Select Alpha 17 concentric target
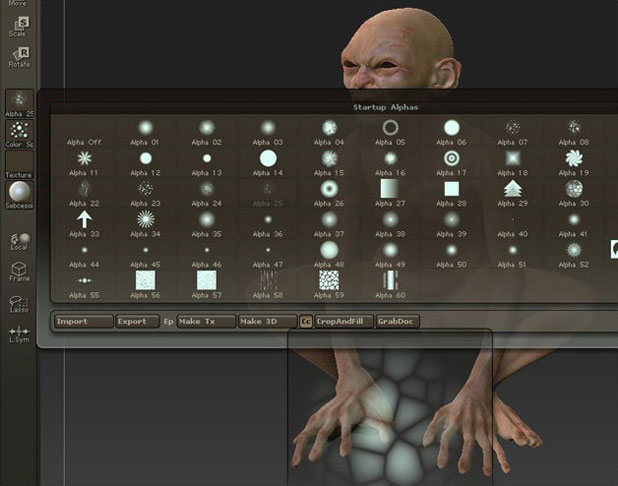 click(x=451, y=164)
